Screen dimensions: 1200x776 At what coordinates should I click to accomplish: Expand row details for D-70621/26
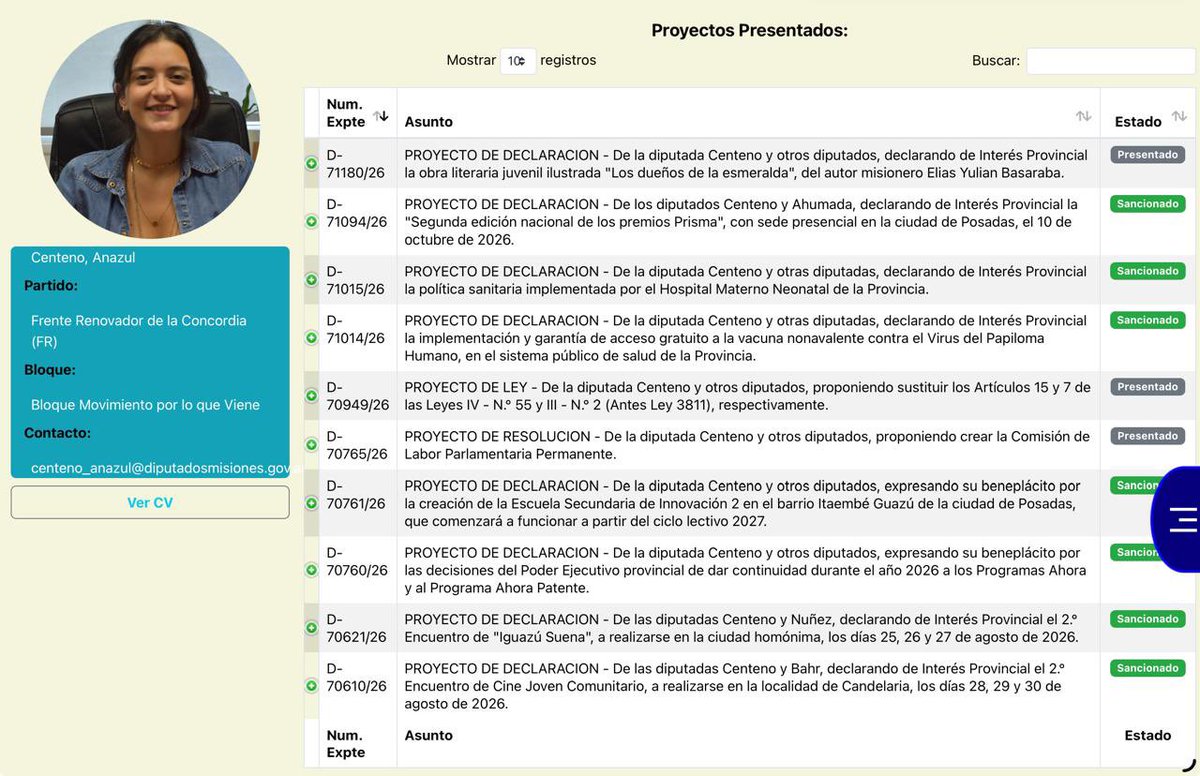click(x=311, y=628)
